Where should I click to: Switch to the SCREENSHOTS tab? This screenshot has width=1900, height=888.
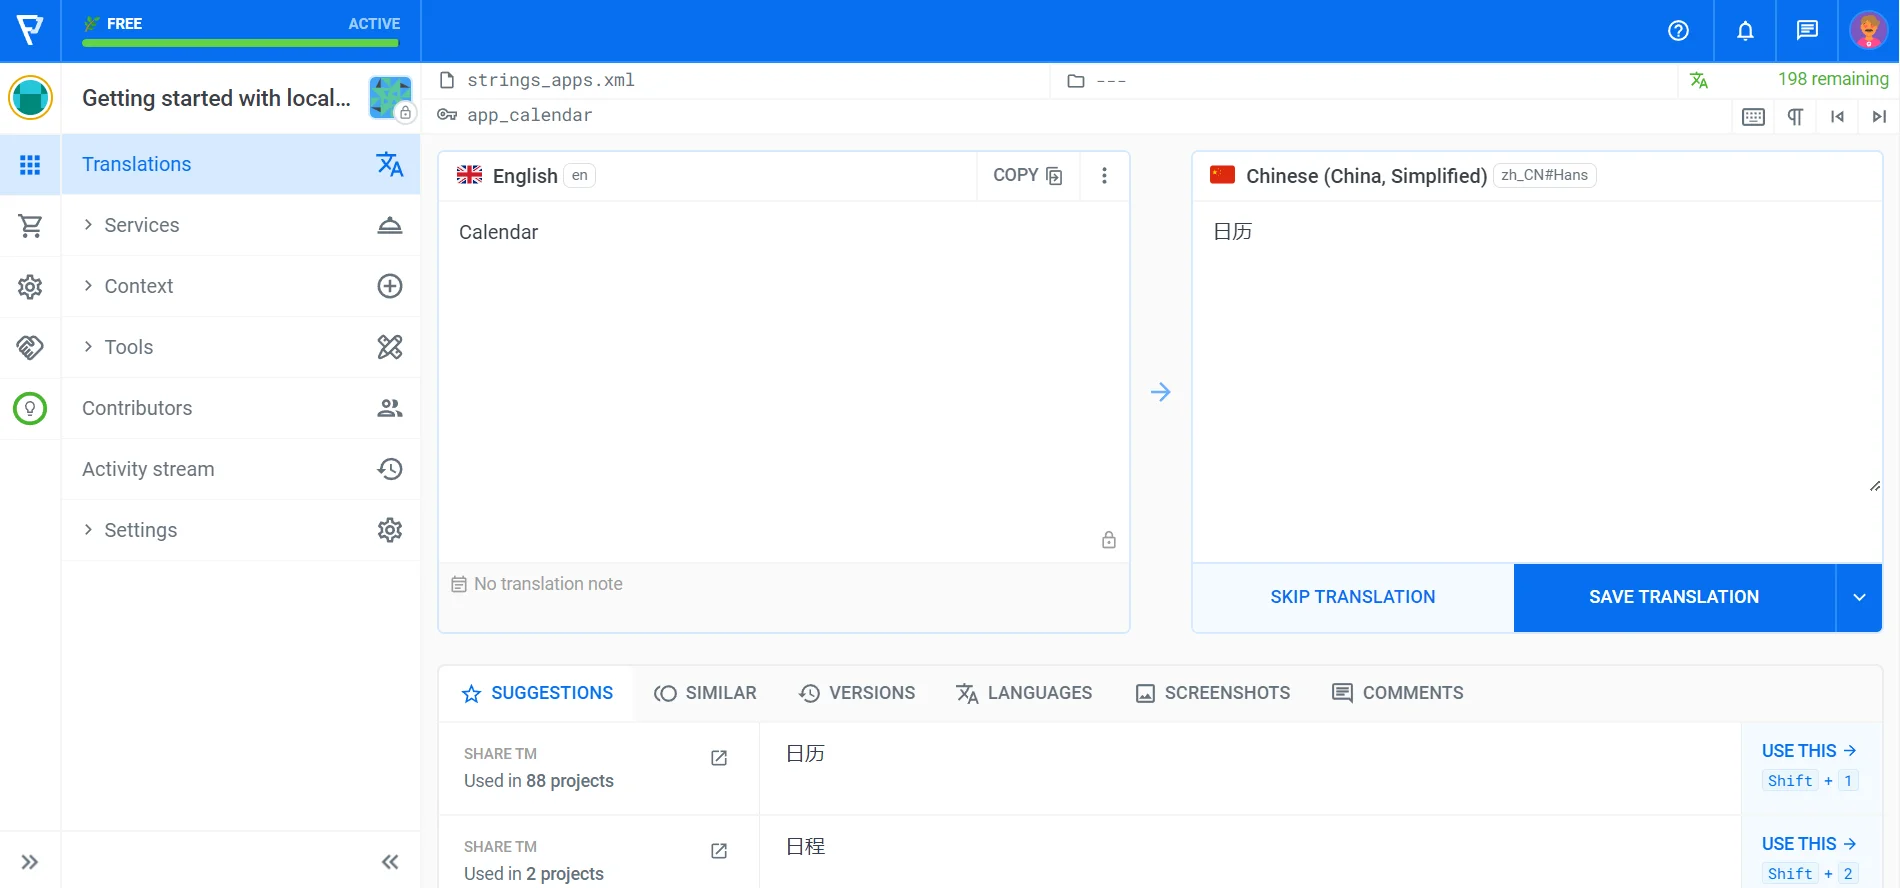click(1213, 693)
